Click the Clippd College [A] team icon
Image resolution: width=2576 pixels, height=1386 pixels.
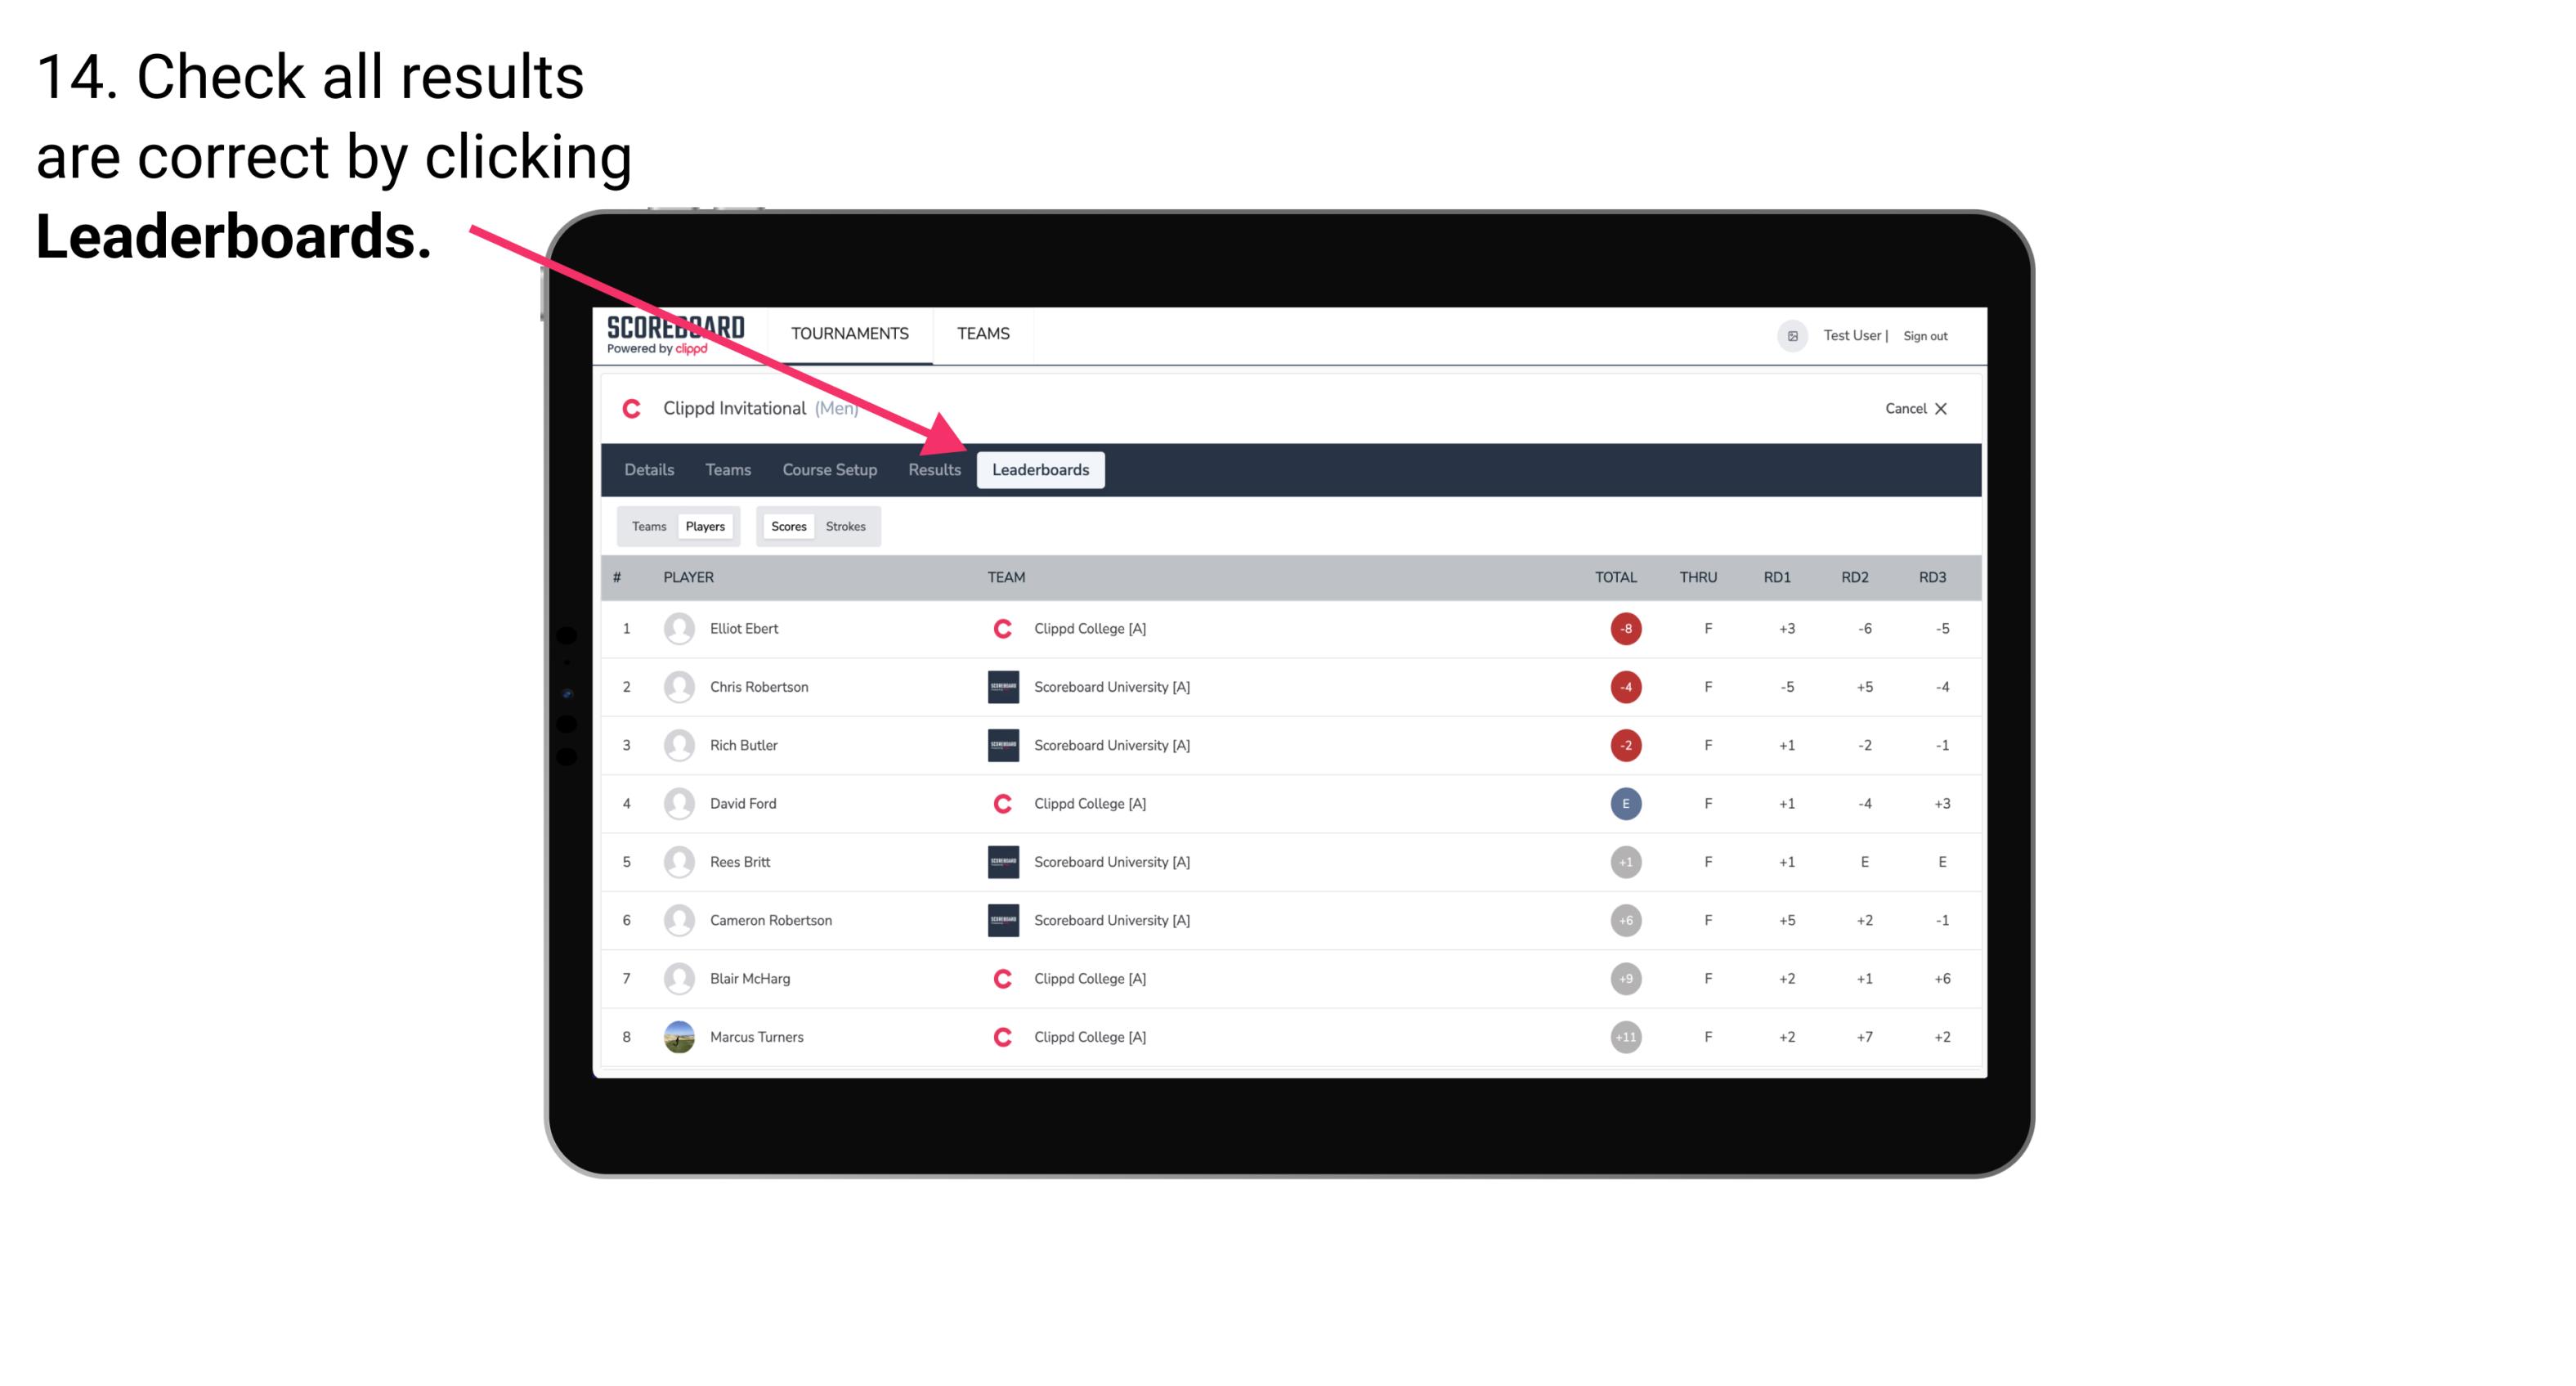1000,628
